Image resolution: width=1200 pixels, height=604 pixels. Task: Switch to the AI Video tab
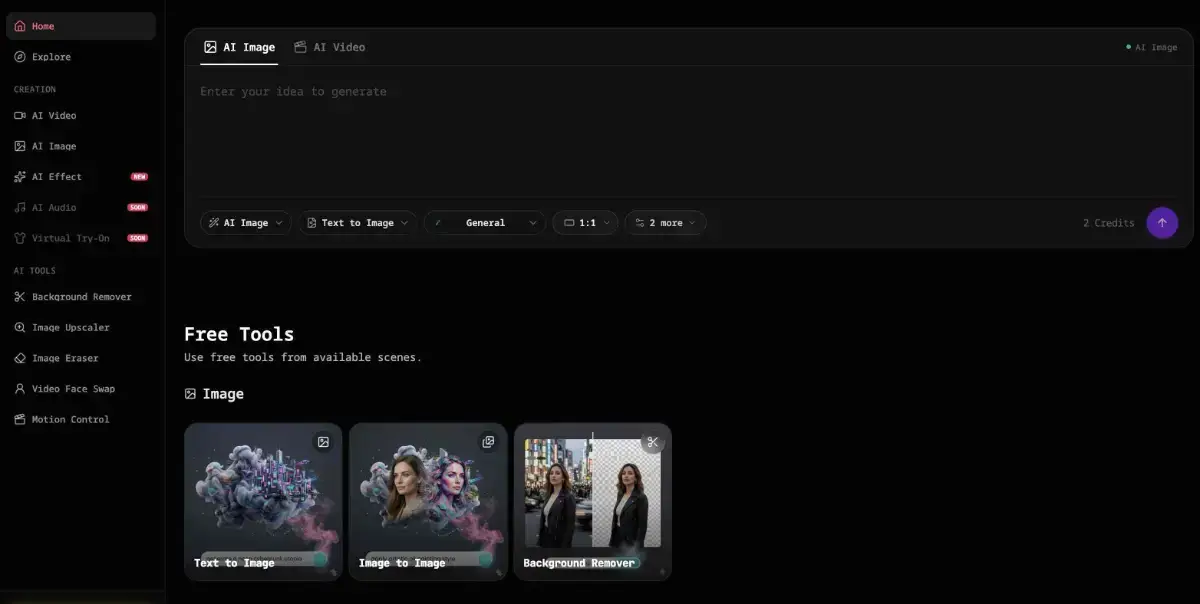[x=329, y=47]
